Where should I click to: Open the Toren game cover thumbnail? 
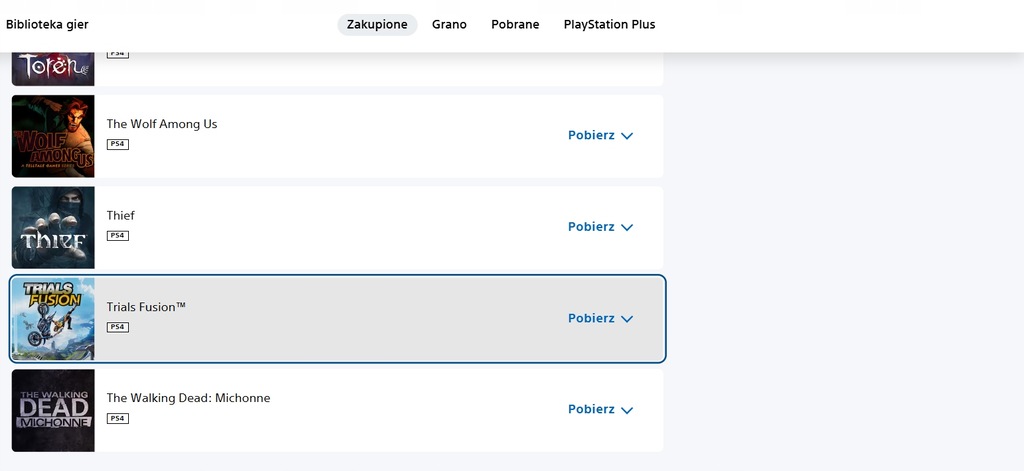pyautogui.click(x=53, y=69)
